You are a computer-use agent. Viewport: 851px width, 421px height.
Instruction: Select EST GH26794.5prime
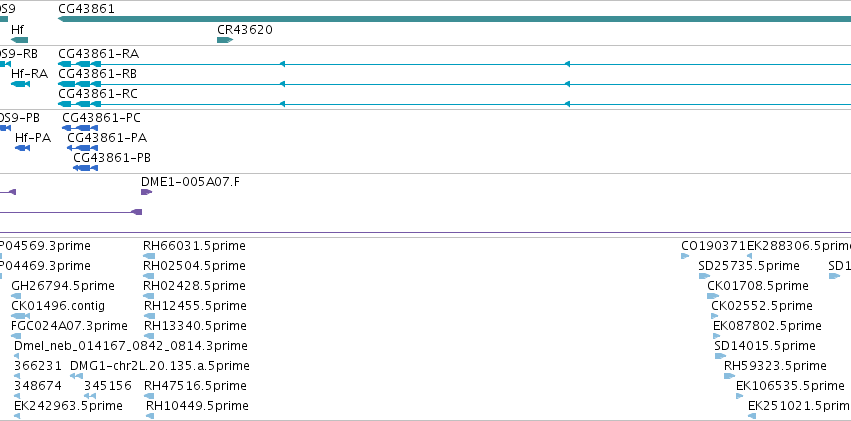(x=63, y=286)
